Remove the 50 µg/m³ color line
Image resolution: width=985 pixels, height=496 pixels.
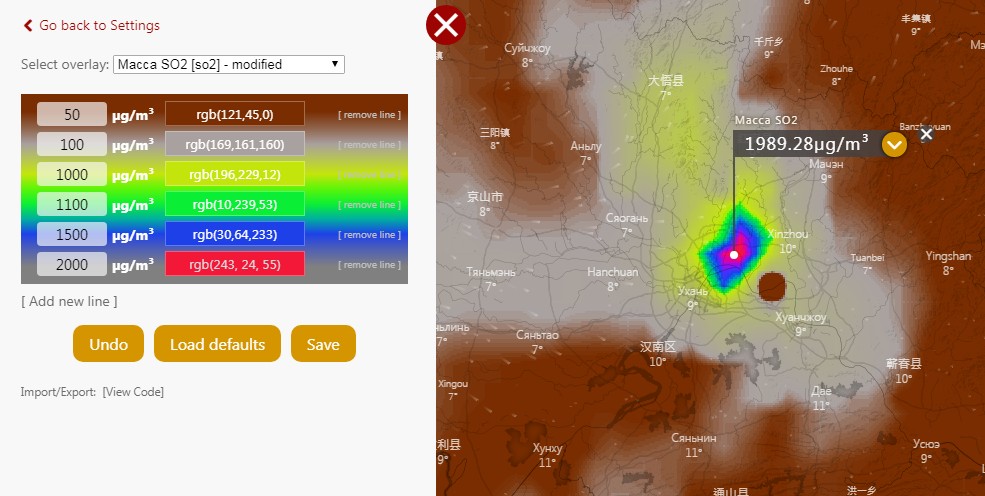369,115
